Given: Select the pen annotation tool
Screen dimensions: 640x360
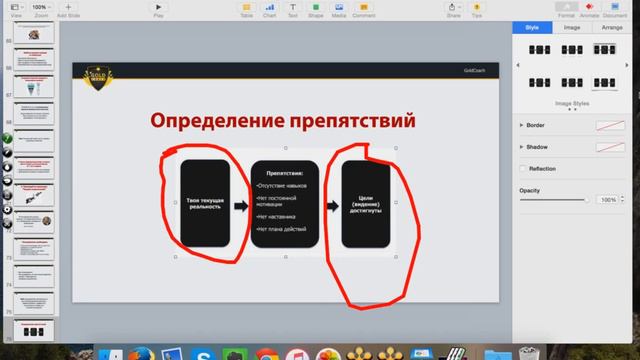Looking at the screenshot, I should [7, 153].
